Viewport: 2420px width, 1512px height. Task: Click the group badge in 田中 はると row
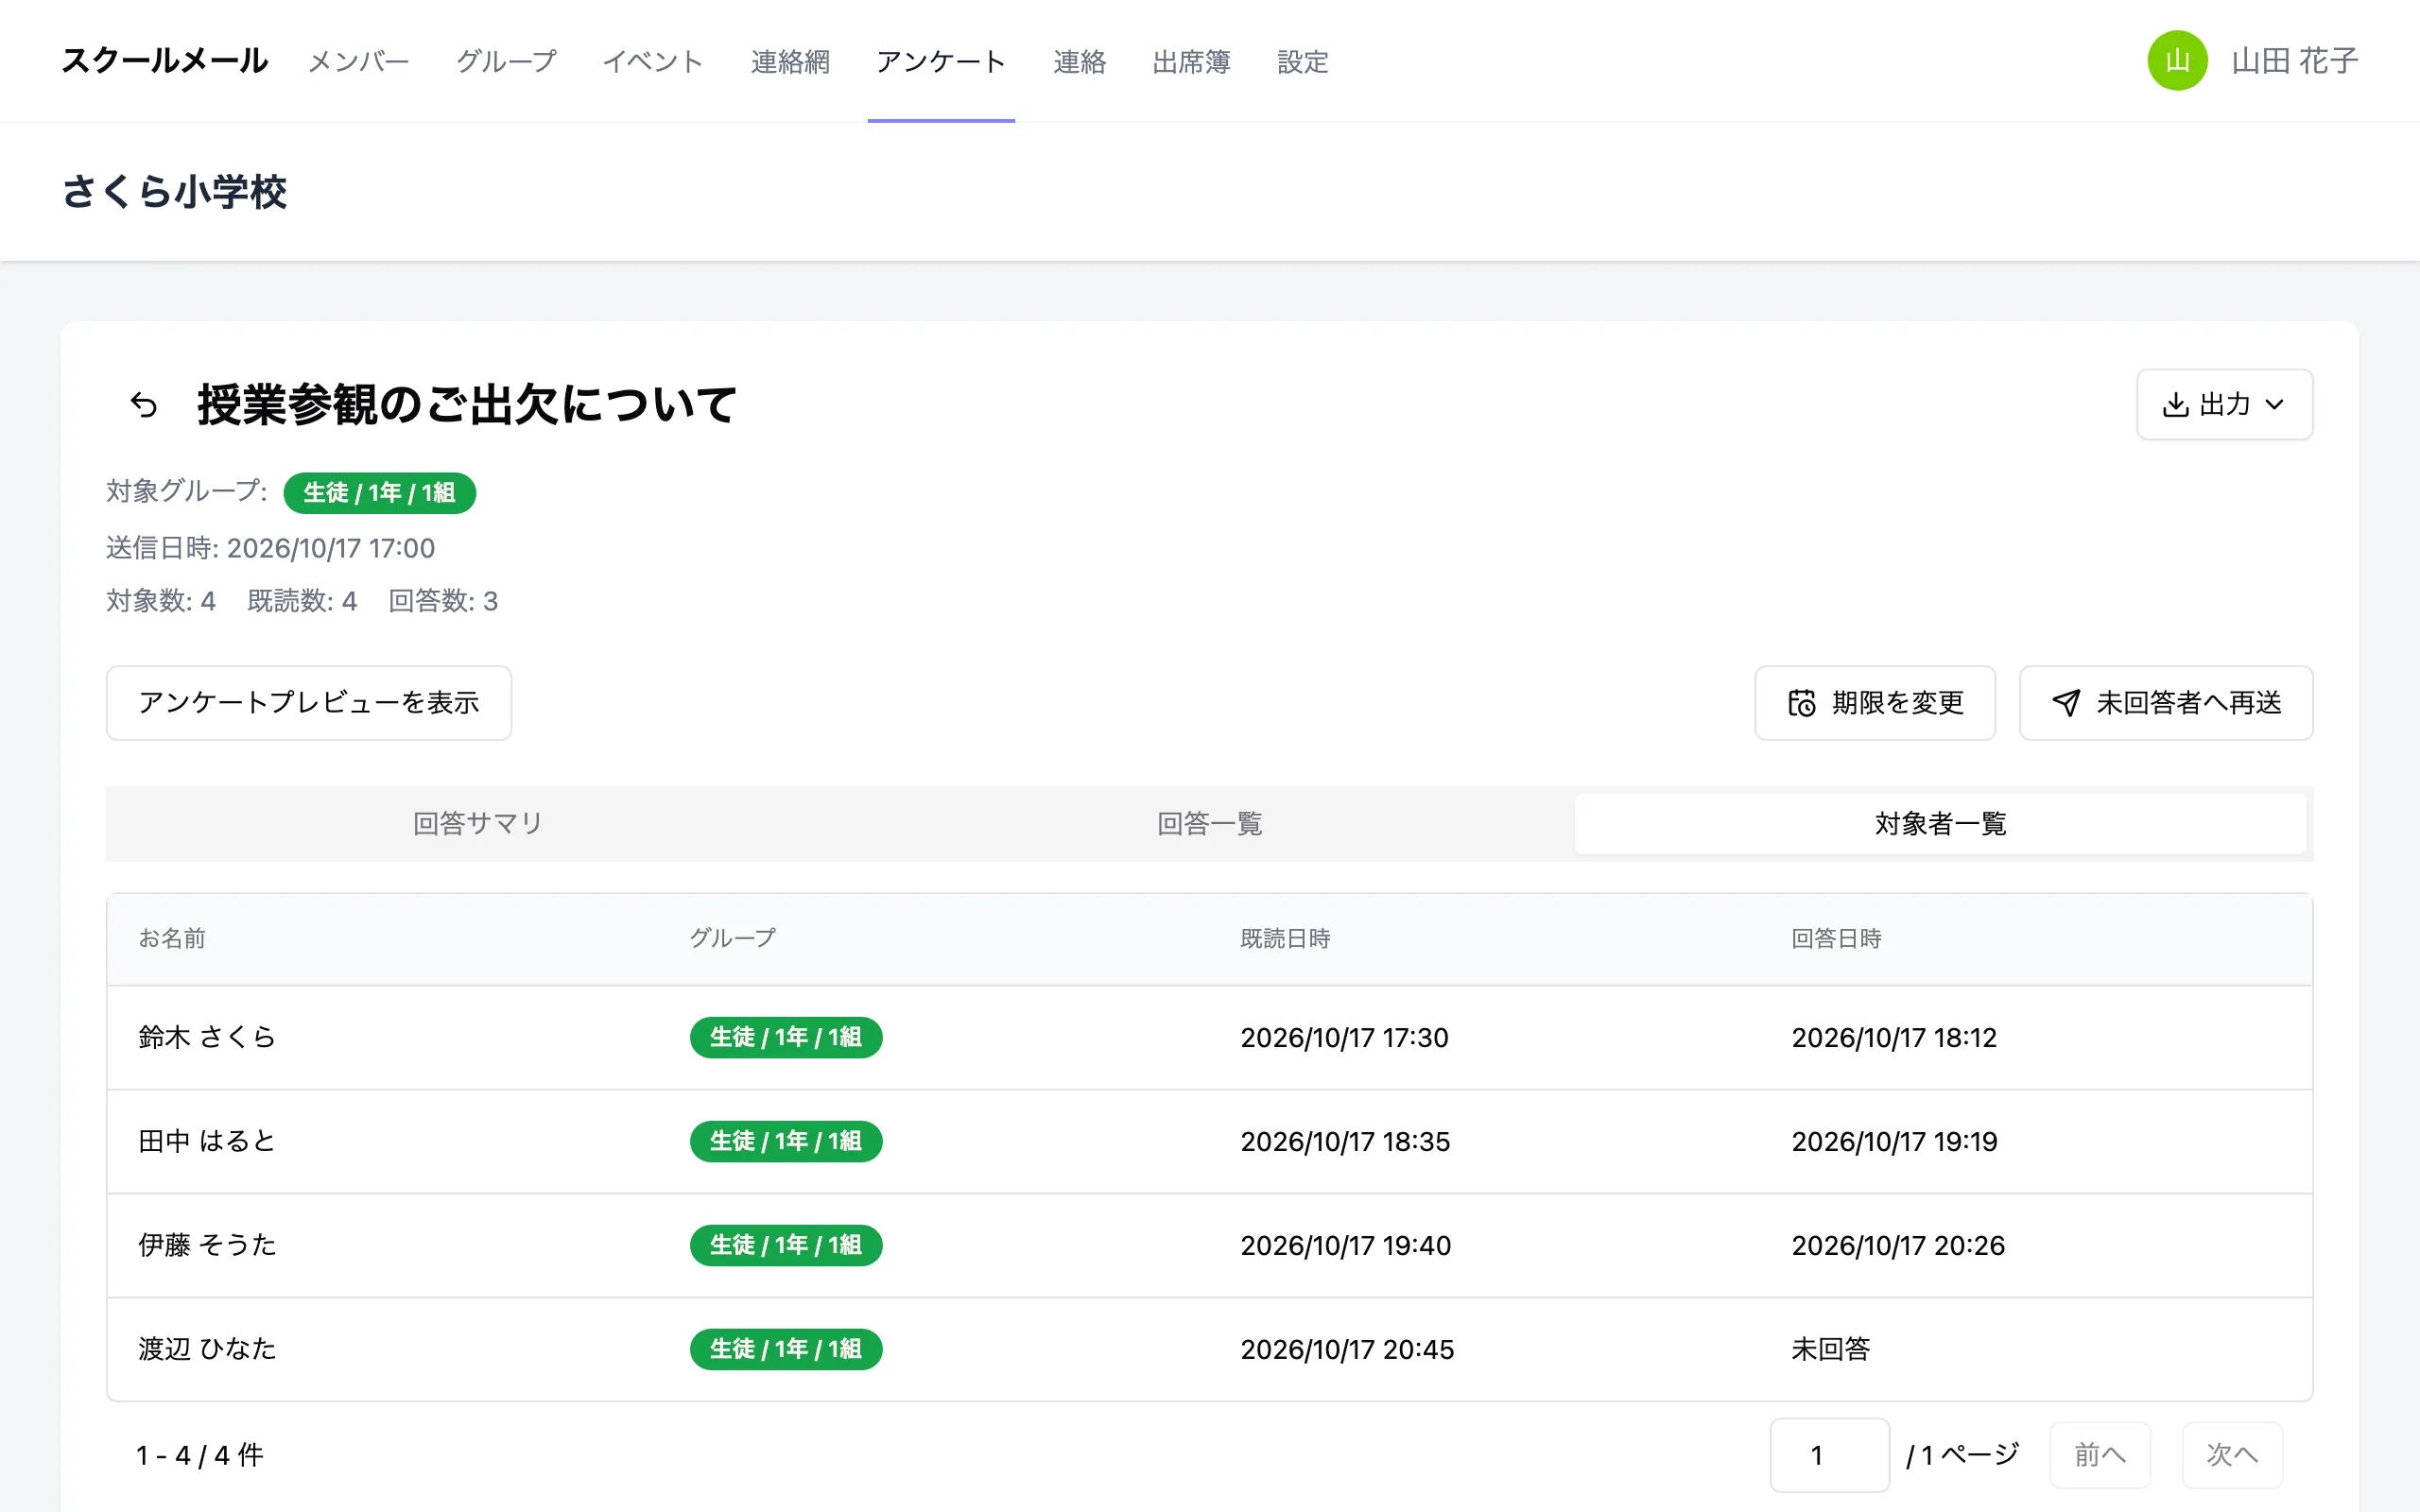pyautogui.click(x=786, y=1141)
